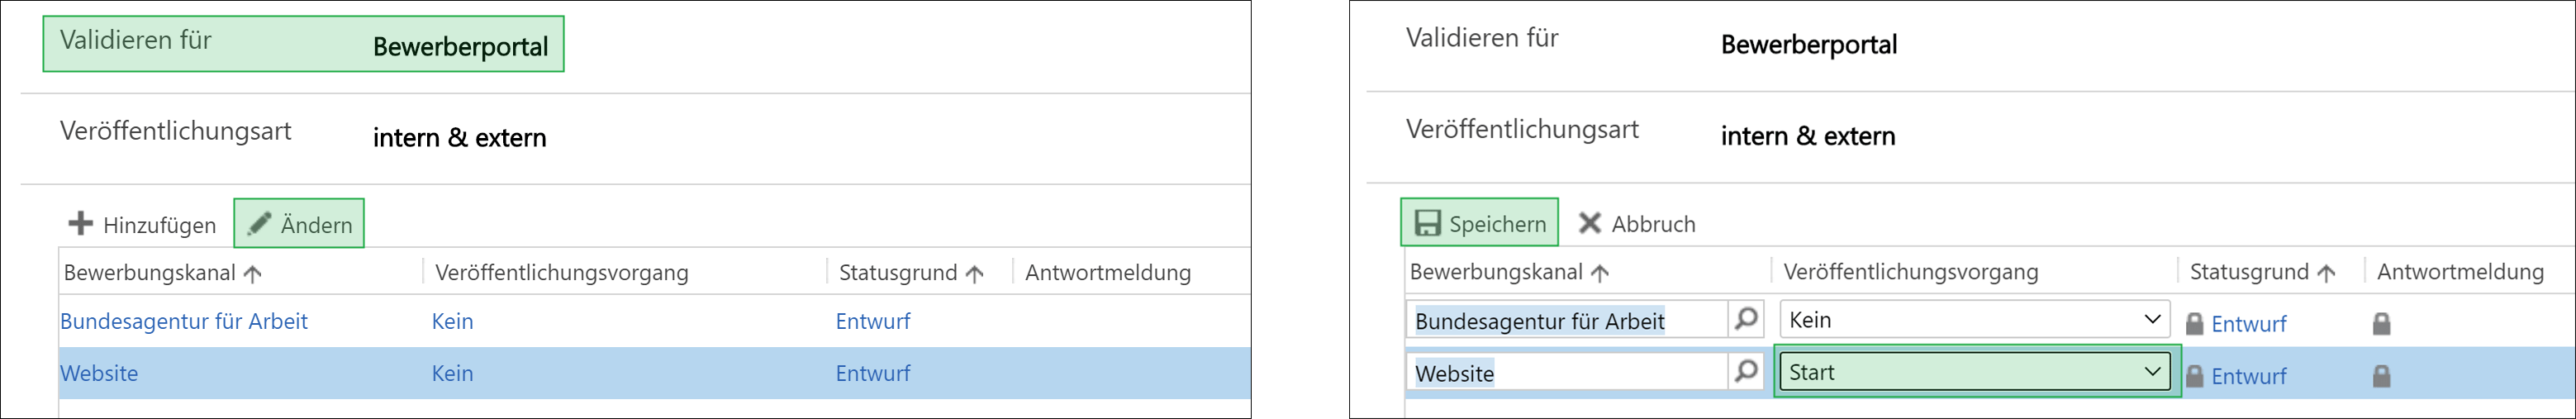This screenshot has height=419, width=2576.
Task: Click the Kein link next to Bundesagentur link
Action: pyautogui.click(x=452, y=321)
